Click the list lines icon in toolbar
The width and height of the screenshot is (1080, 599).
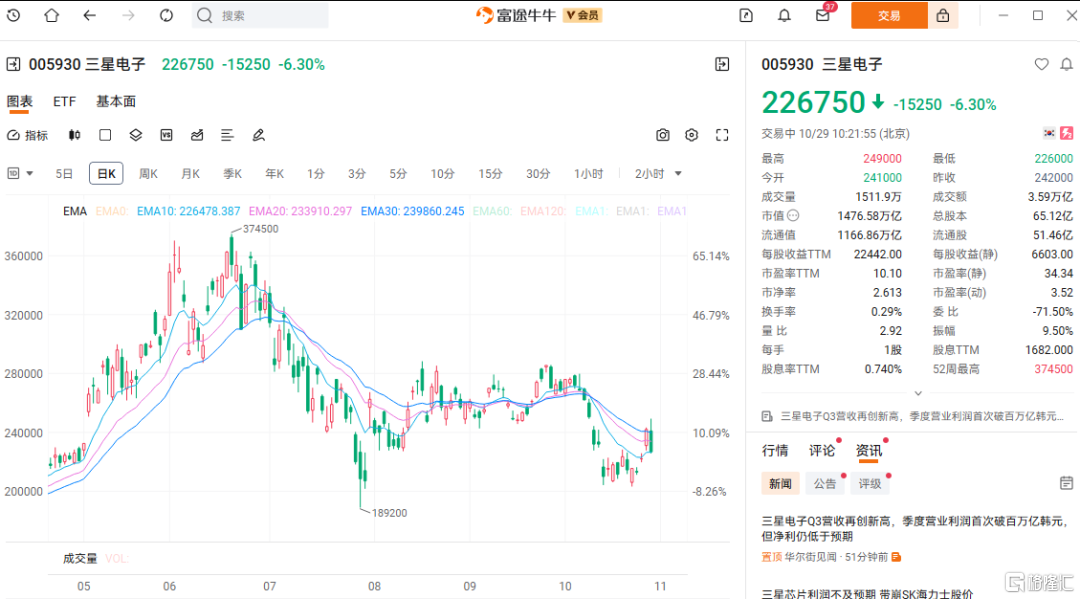[227, 135]
